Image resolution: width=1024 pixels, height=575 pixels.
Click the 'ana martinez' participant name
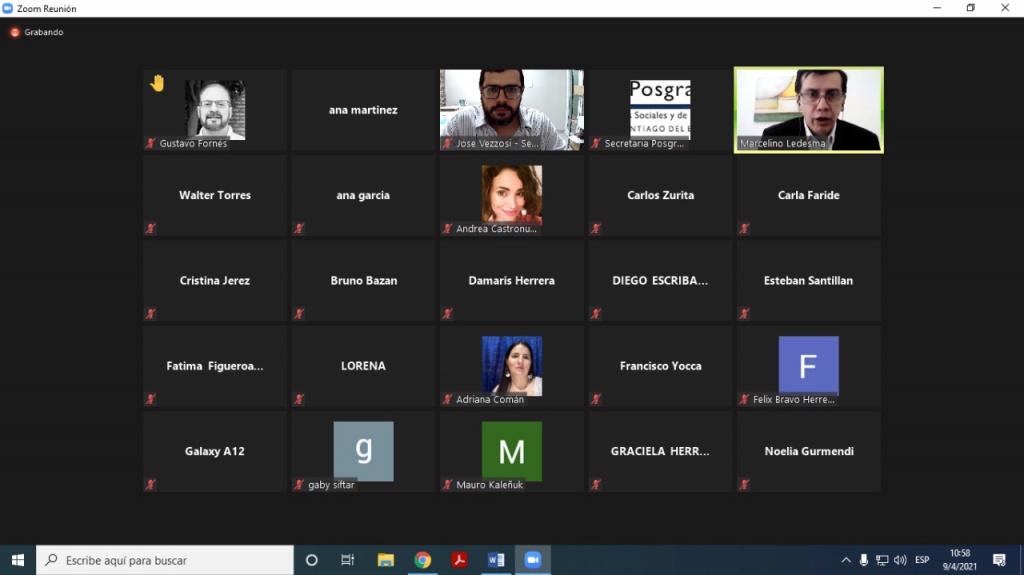[x=363, y=110]
